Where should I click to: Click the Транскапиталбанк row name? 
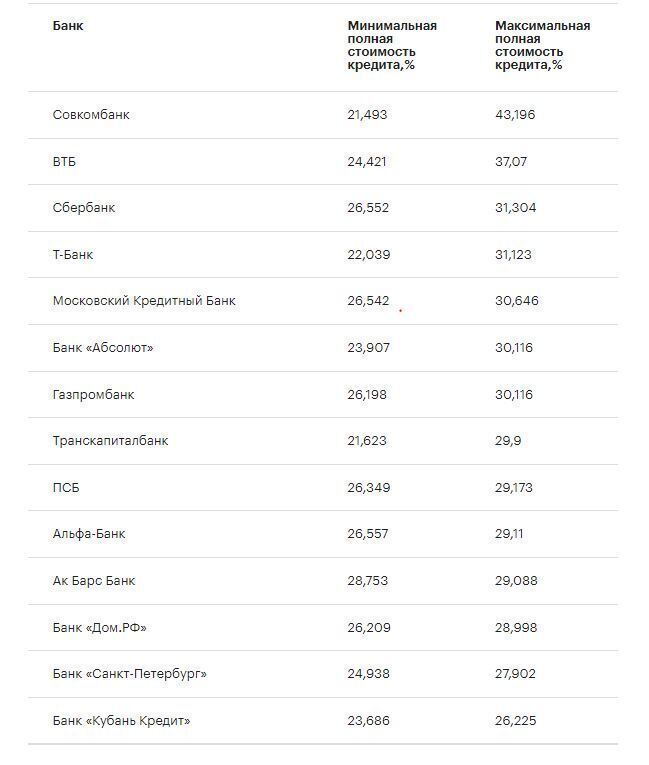click(x=110, y=441)
